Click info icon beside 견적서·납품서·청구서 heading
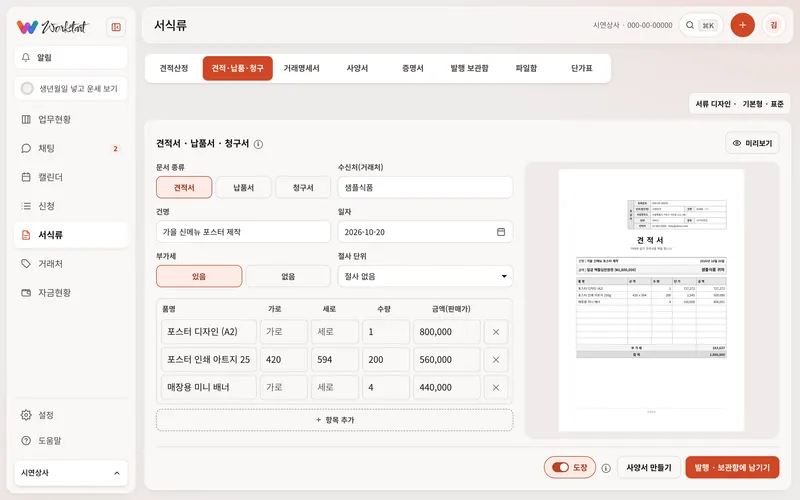Screen dimensions: 800x500 click(259, 144)
